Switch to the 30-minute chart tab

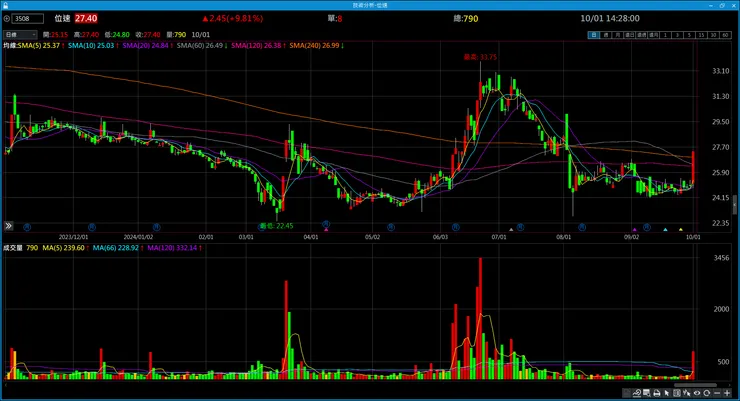point(714,35)
